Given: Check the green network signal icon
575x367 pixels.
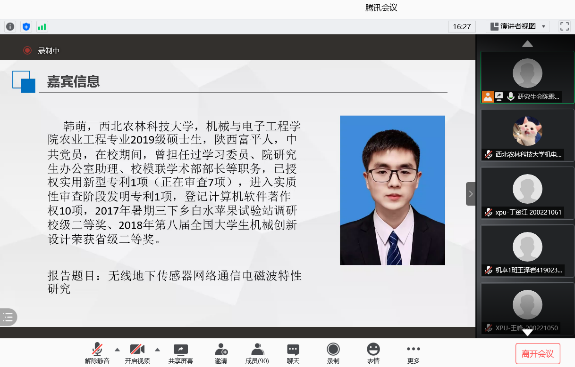Looking at the screenshot, I should (42, 27).
